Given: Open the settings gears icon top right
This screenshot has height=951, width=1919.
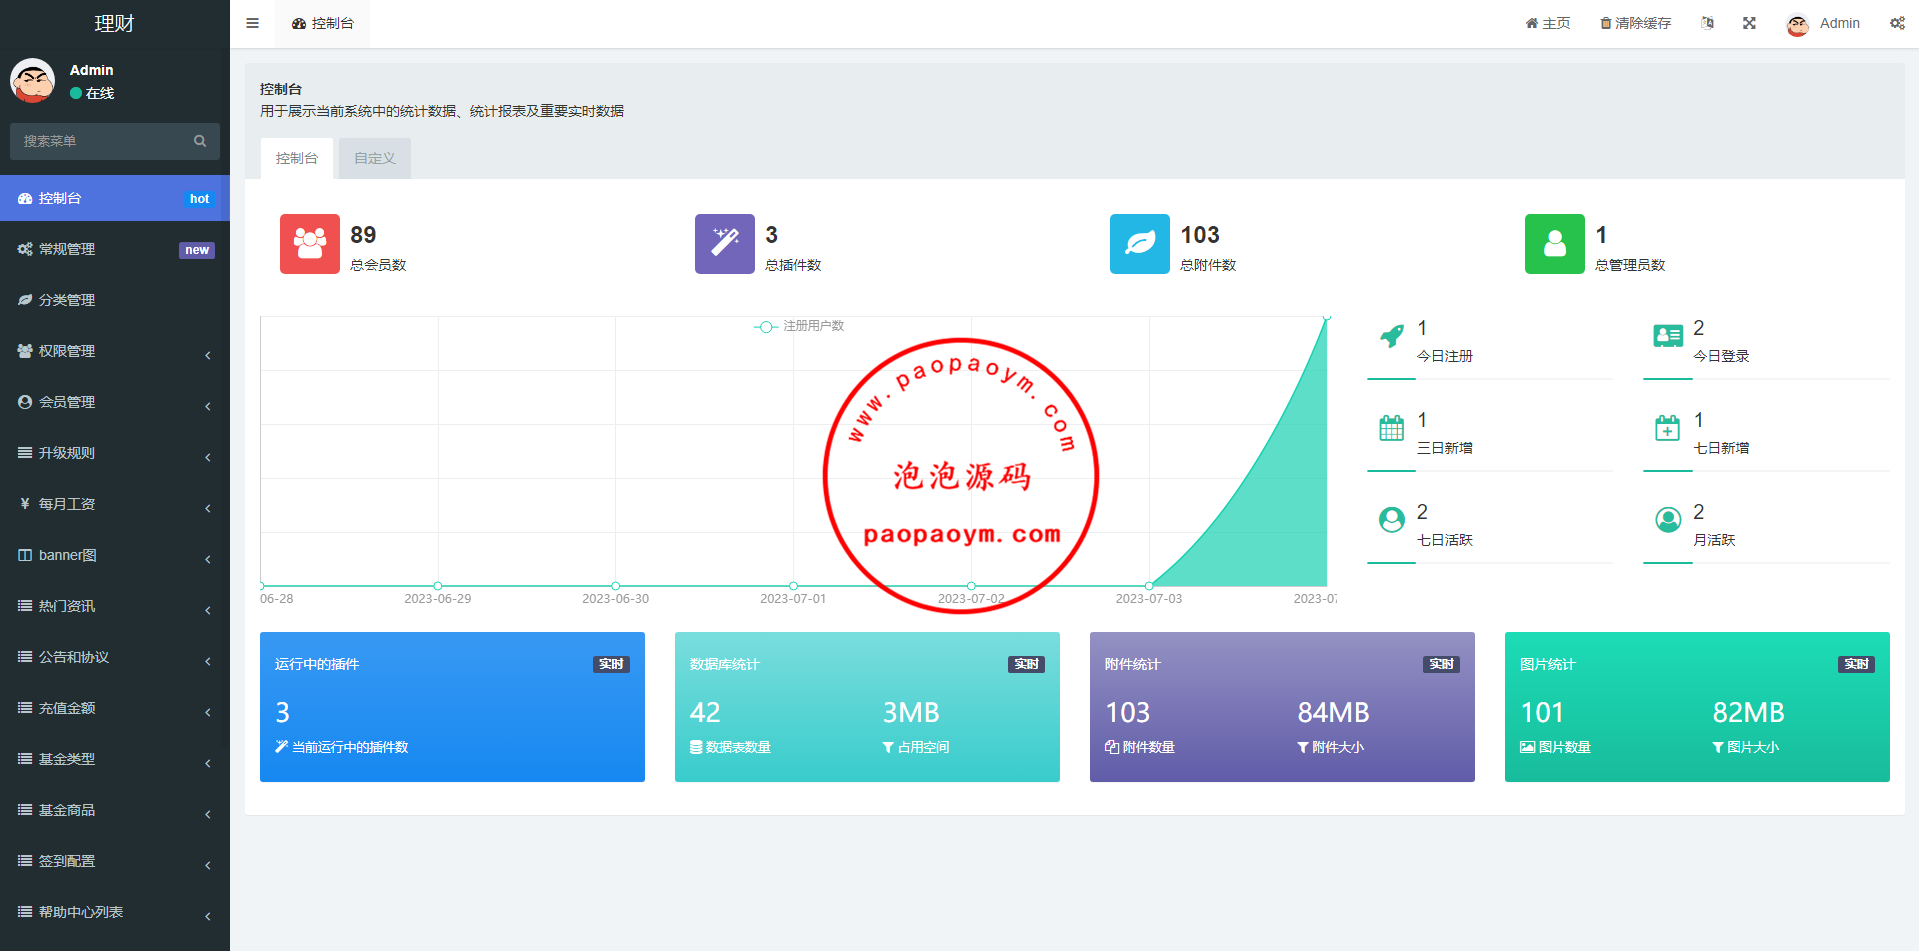Looking at the screenshot, I should pyautogui.click(x=1896, y=23).
